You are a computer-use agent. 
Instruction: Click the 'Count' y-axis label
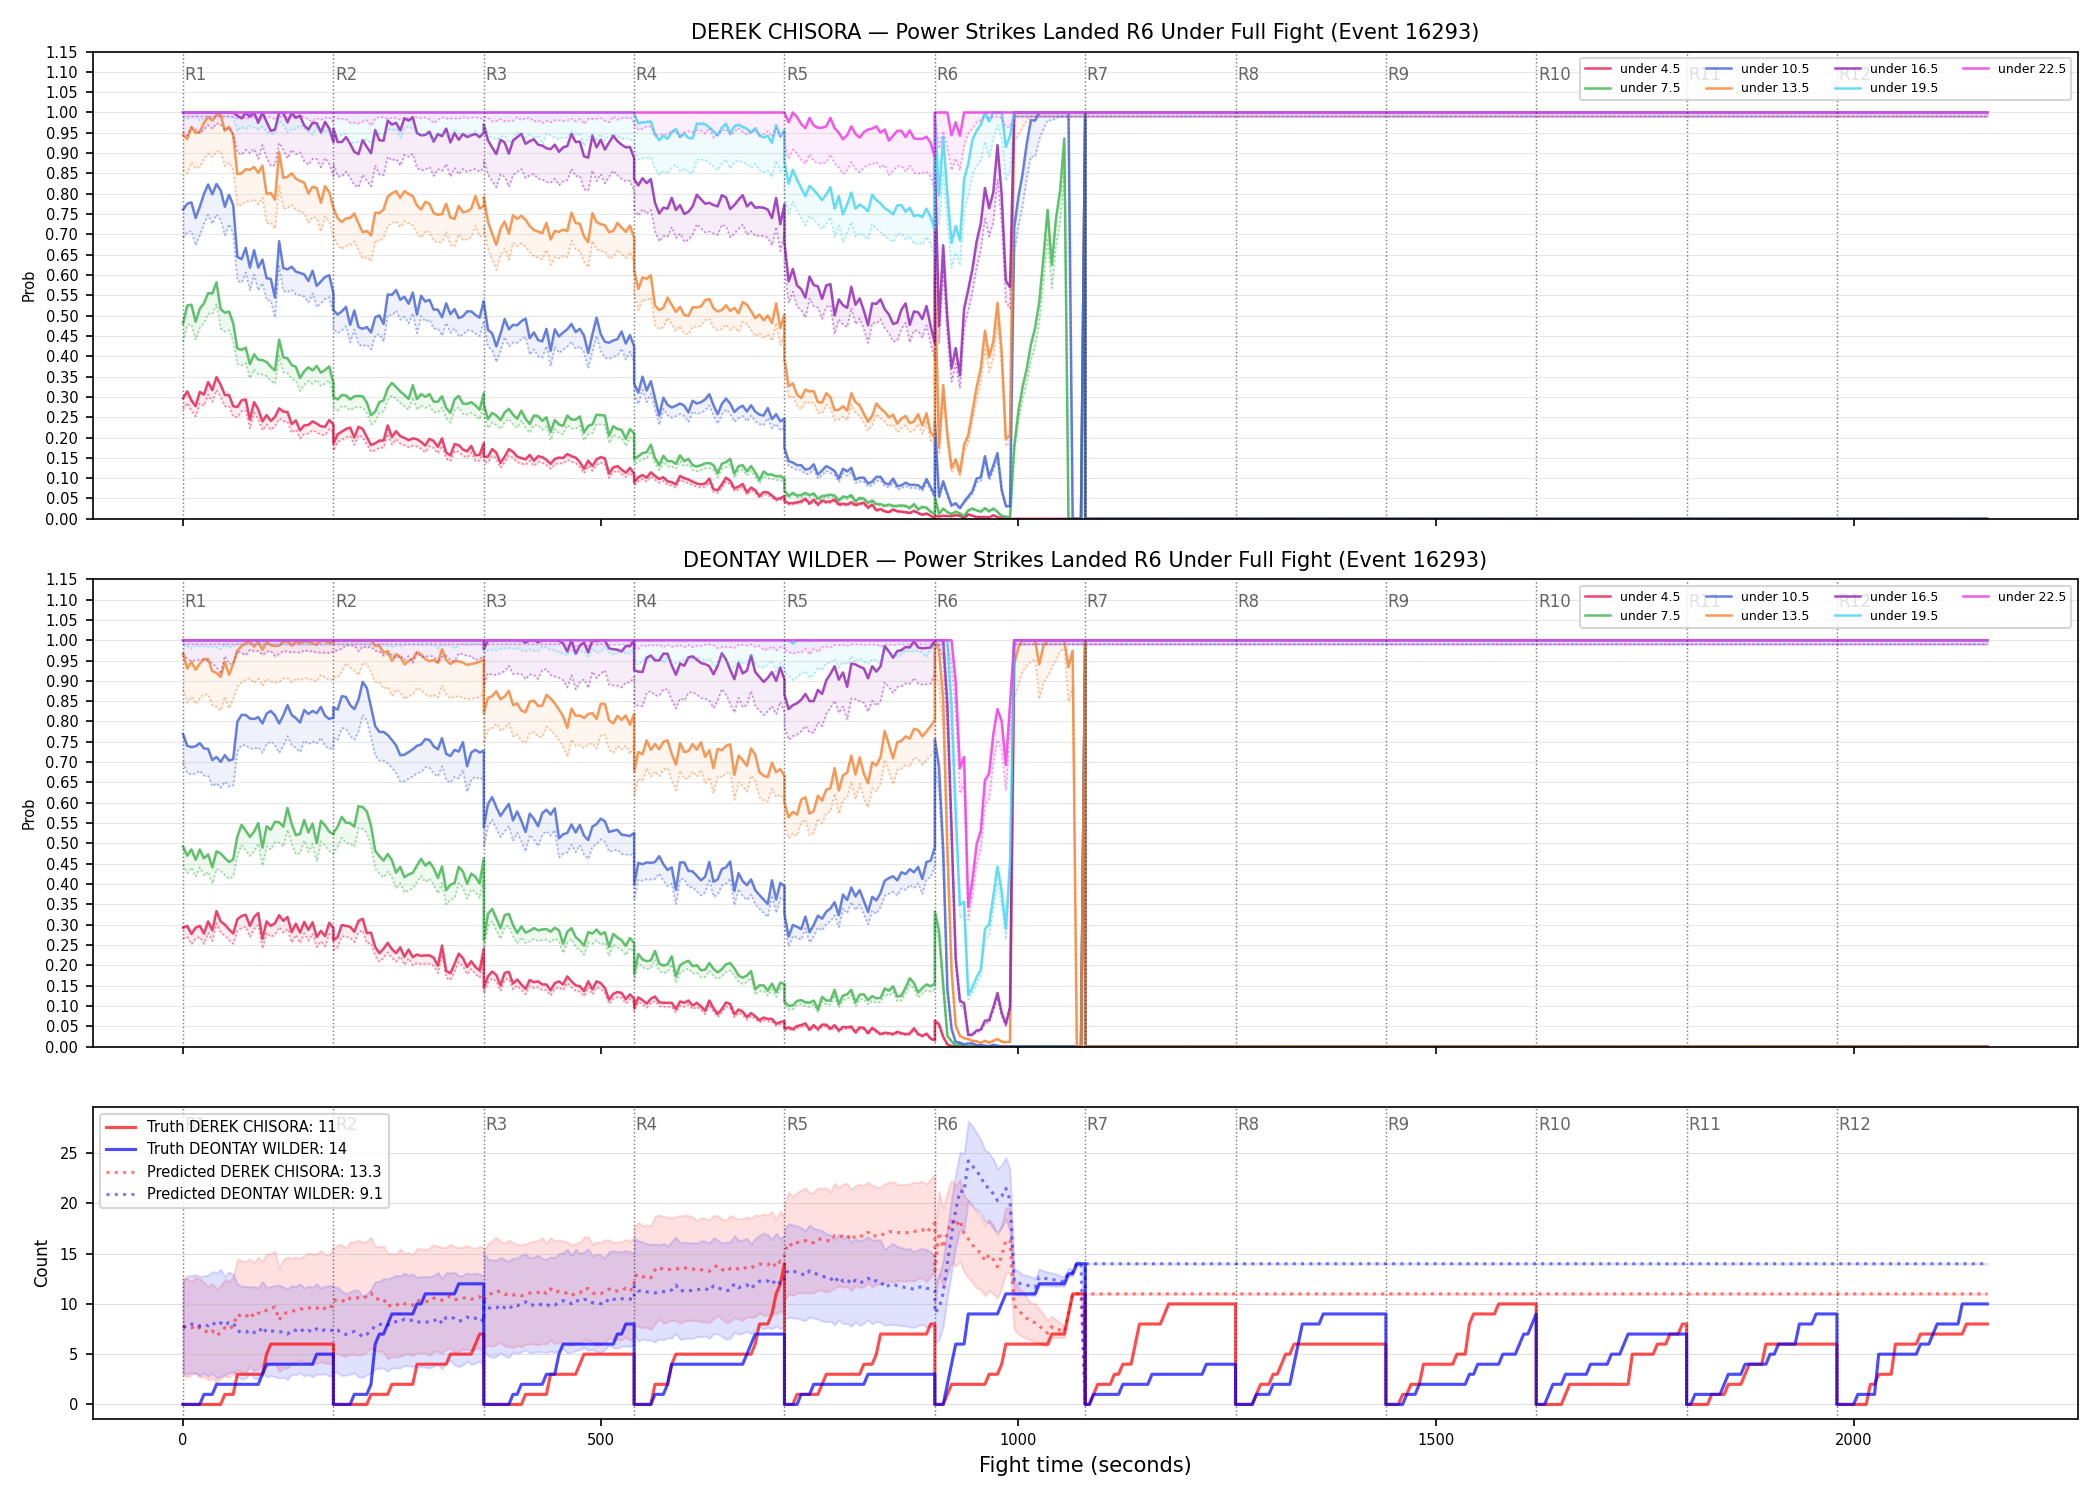(41, 1263)
